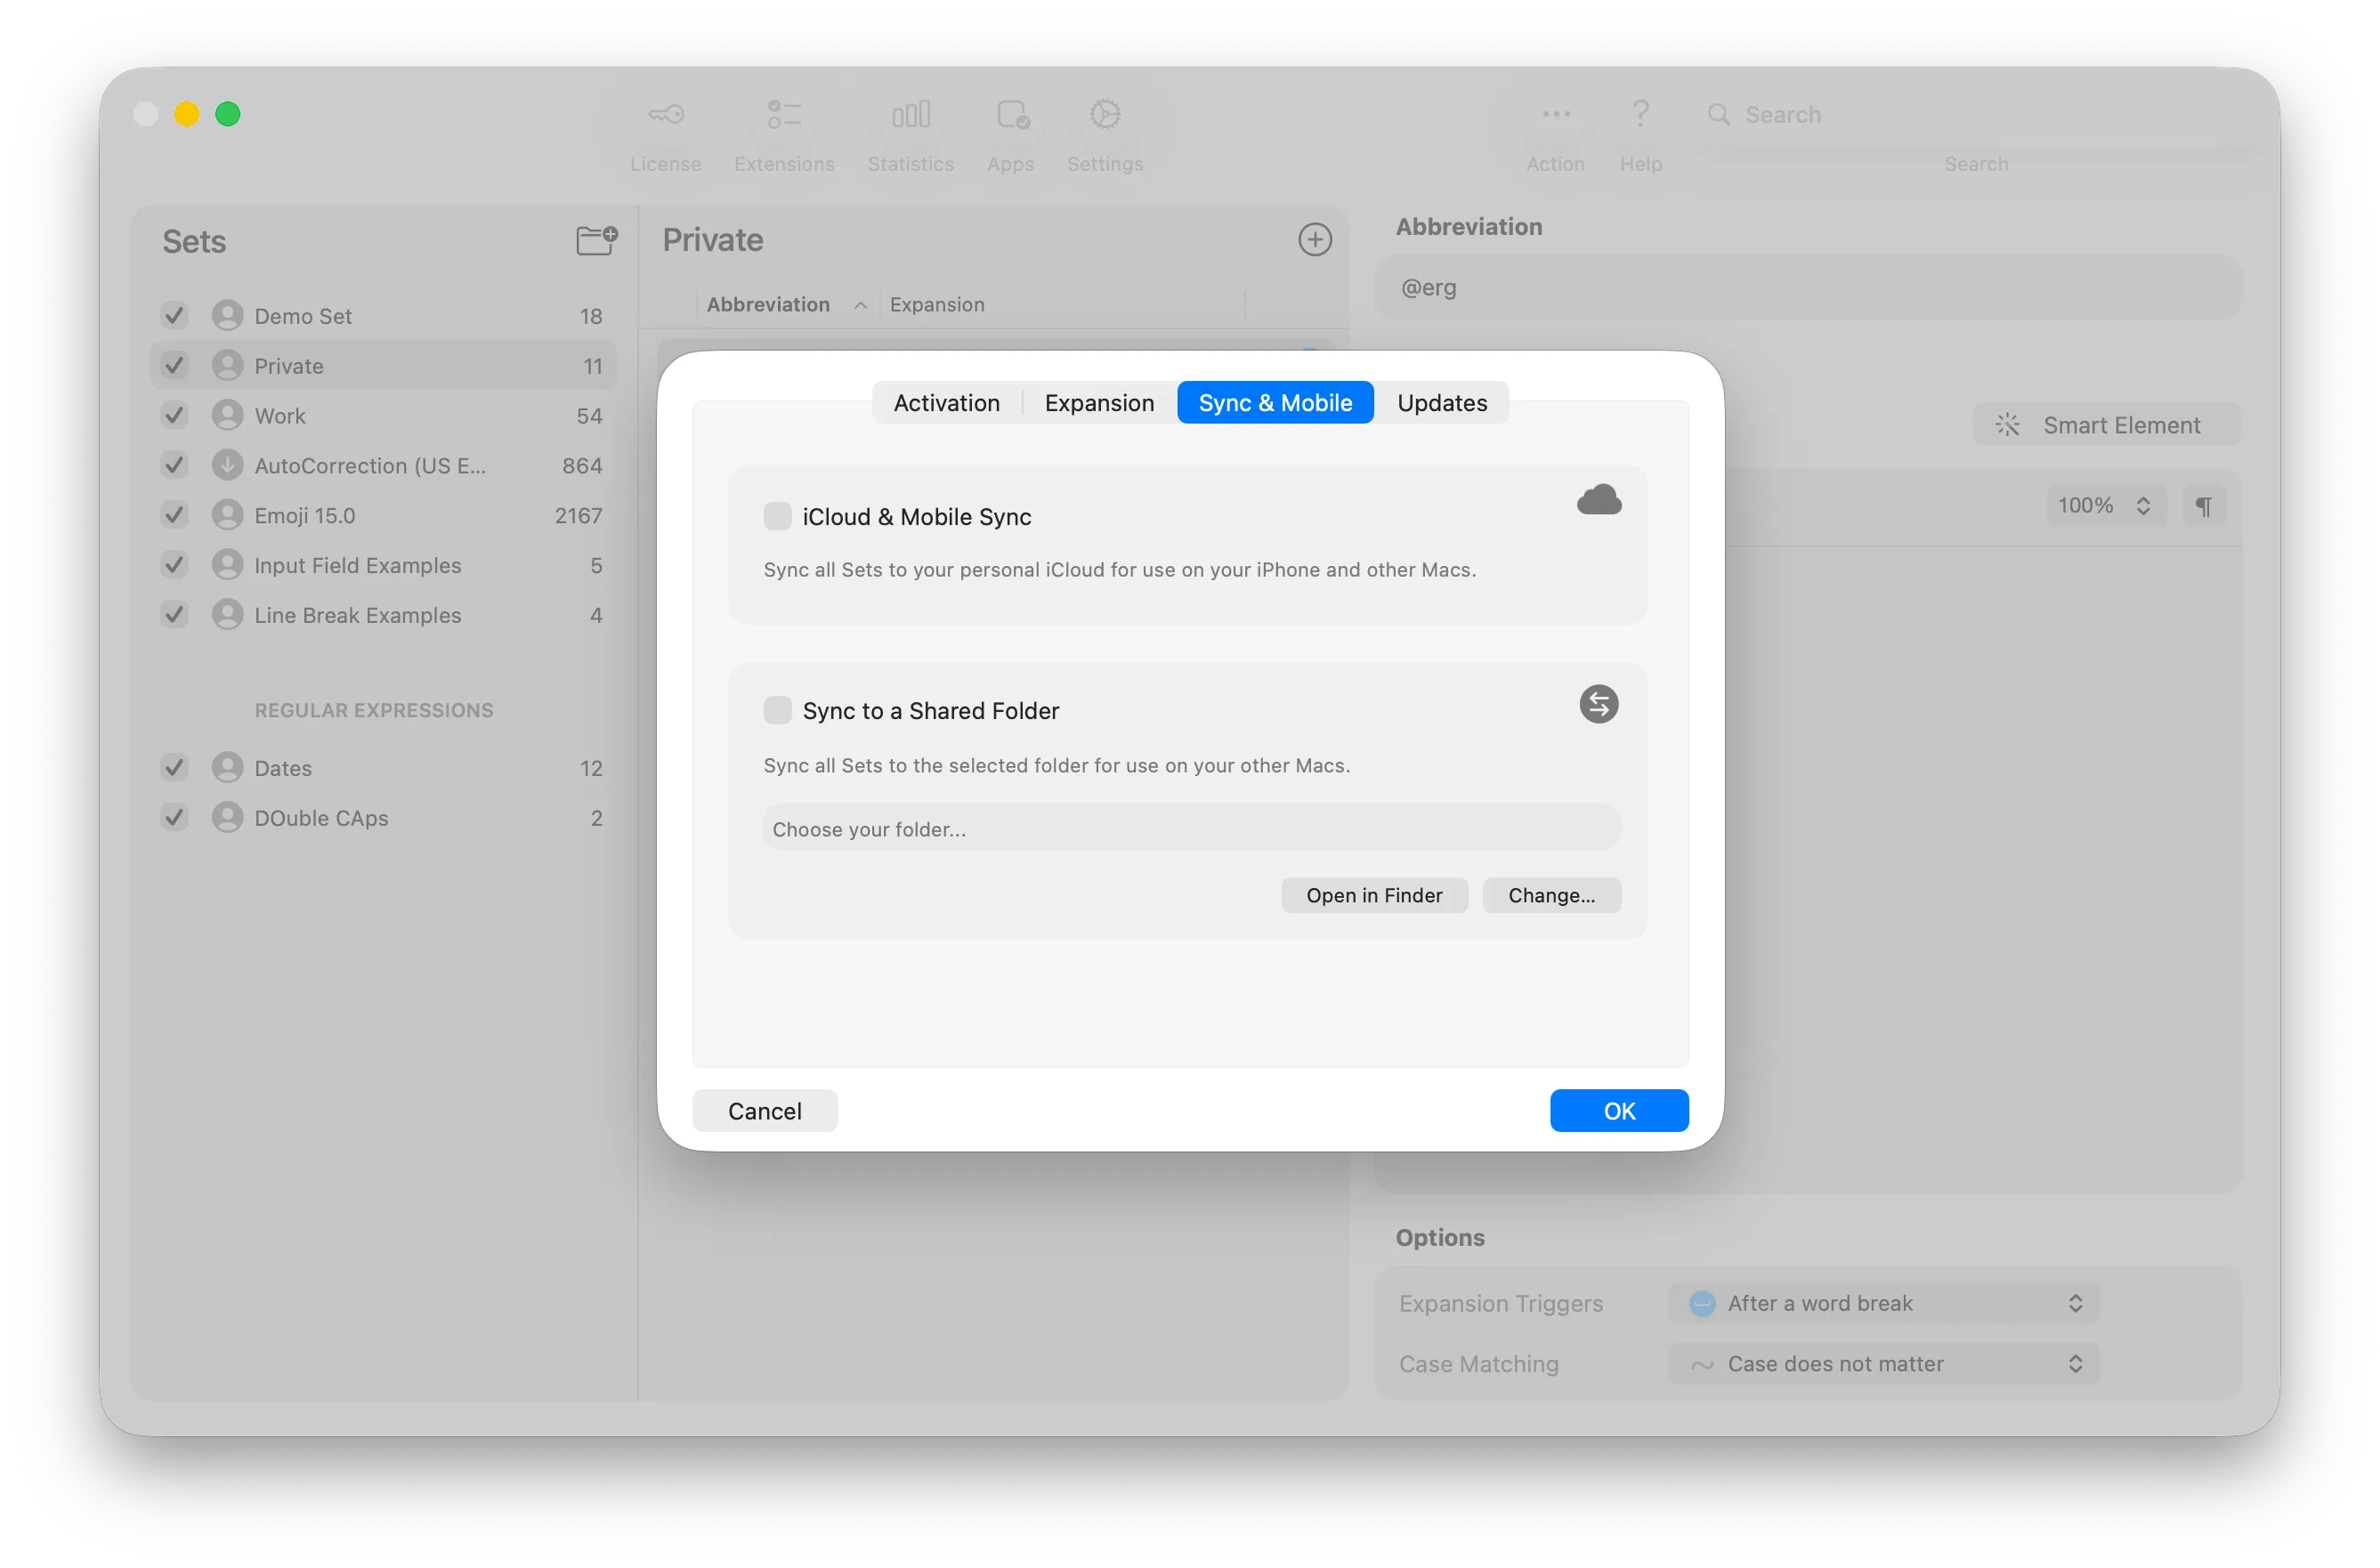Open the 100% zoom dropdown
Image resolution: width=2380 pixels, height=1568 pixels.
(2104, 506)
